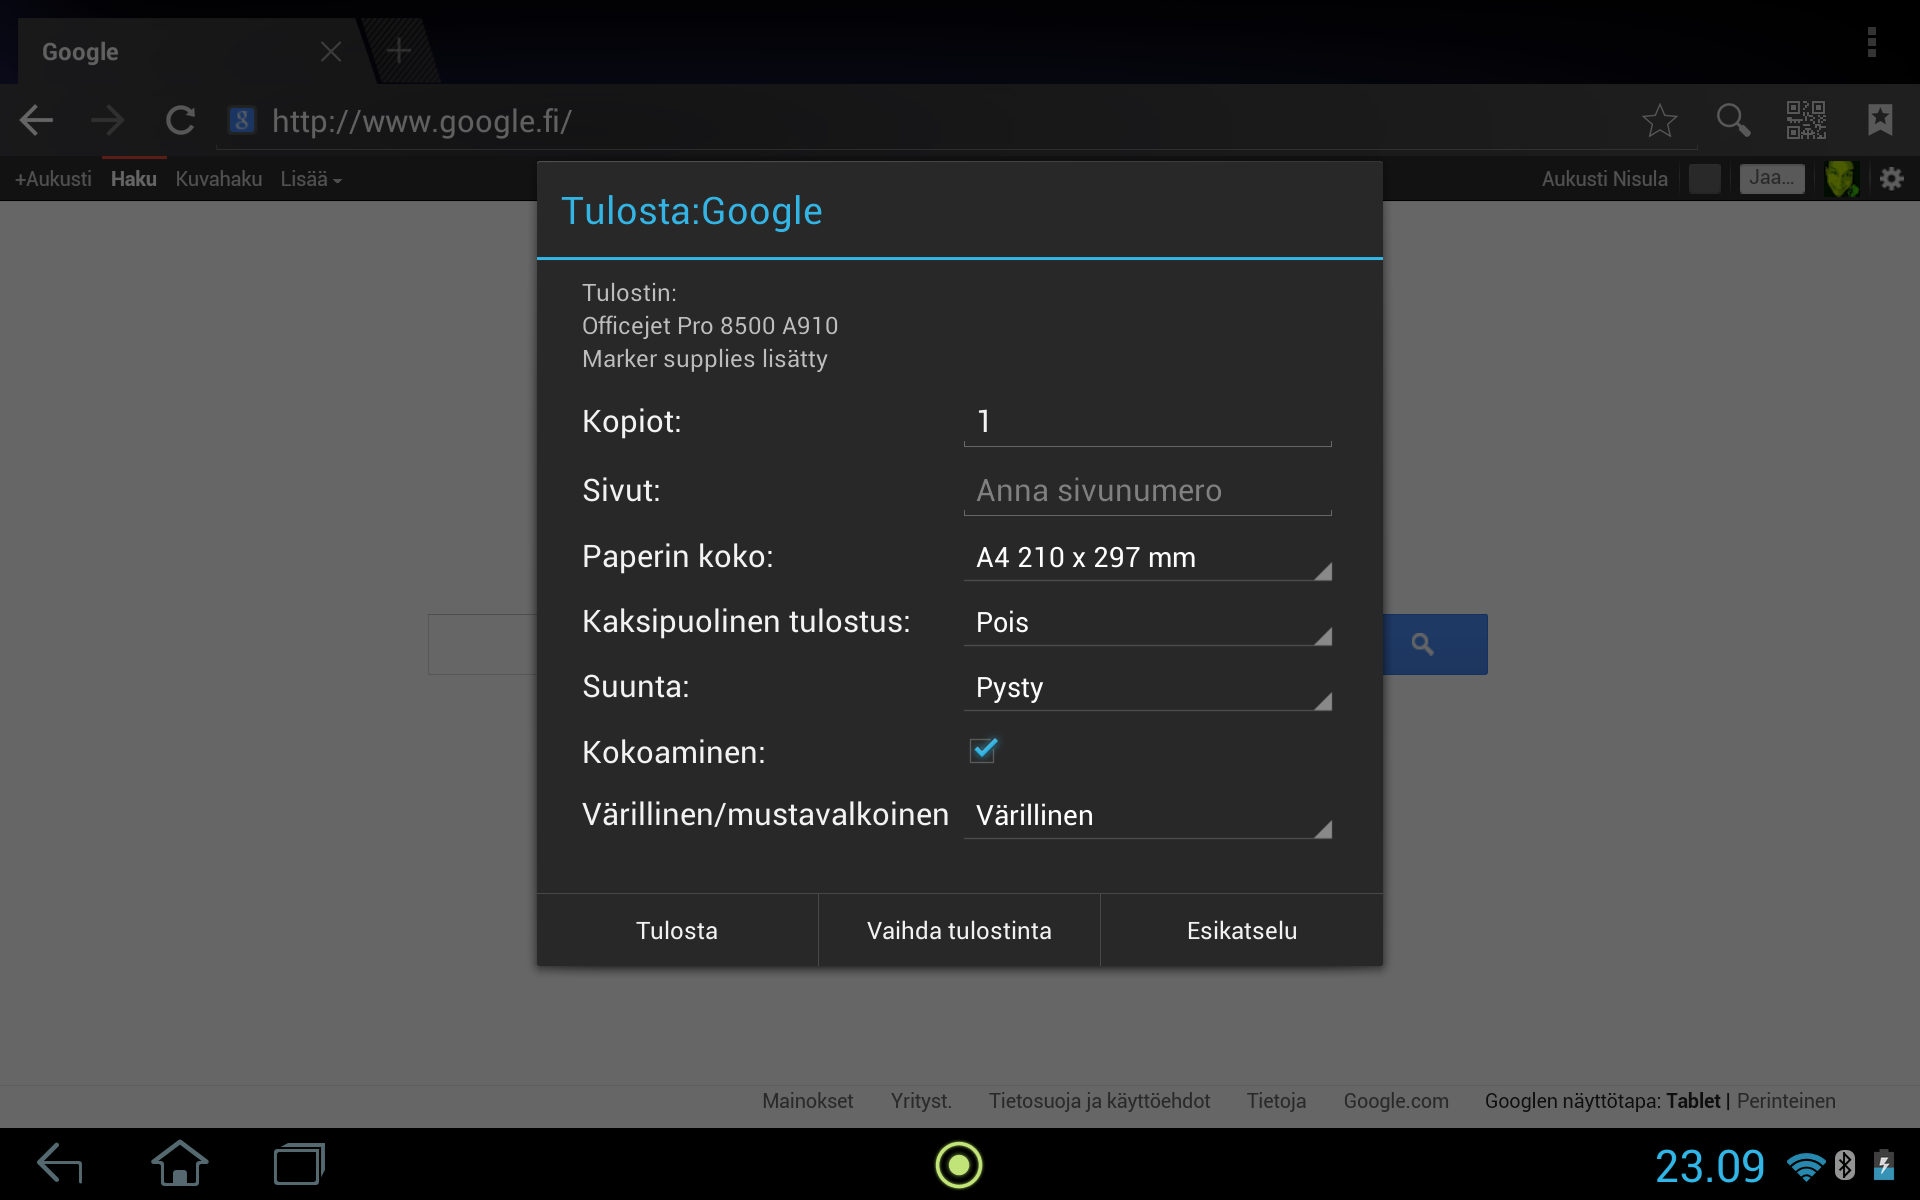The width and height of the screenshot is (1920, 1200).
Task: Click the Marker supplies lisätty status text
Action: [705, 359]
